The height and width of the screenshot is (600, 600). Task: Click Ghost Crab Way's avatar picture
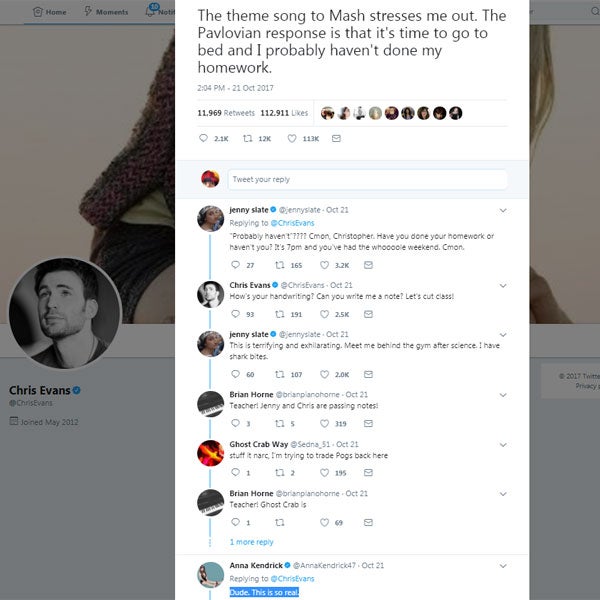pos(210,452)
